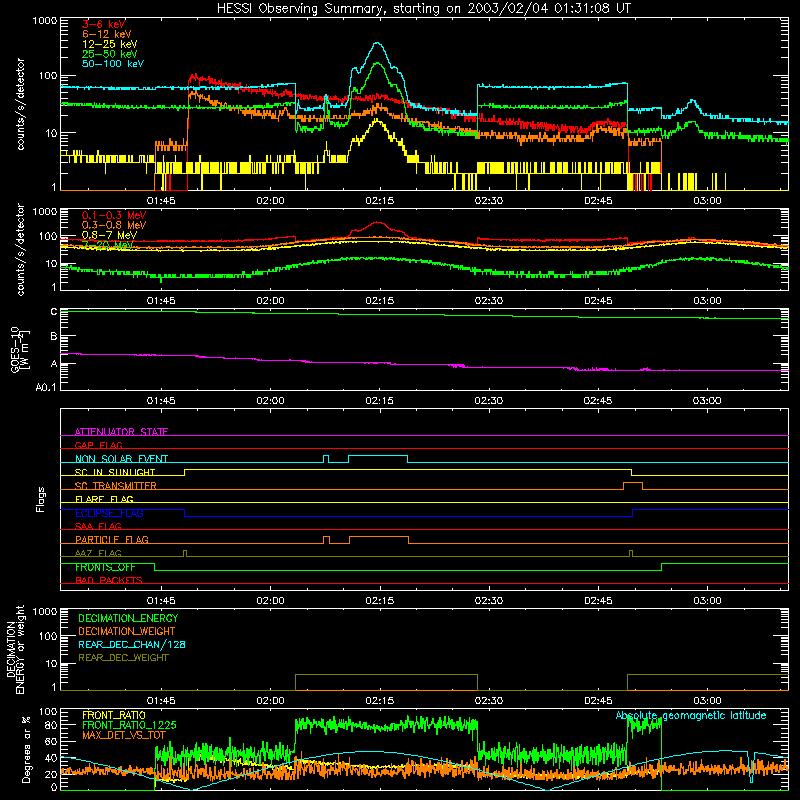800x800 pixels.
Task: Click the 0.3-0.8 MeV legend label
Action: (114, 225)
